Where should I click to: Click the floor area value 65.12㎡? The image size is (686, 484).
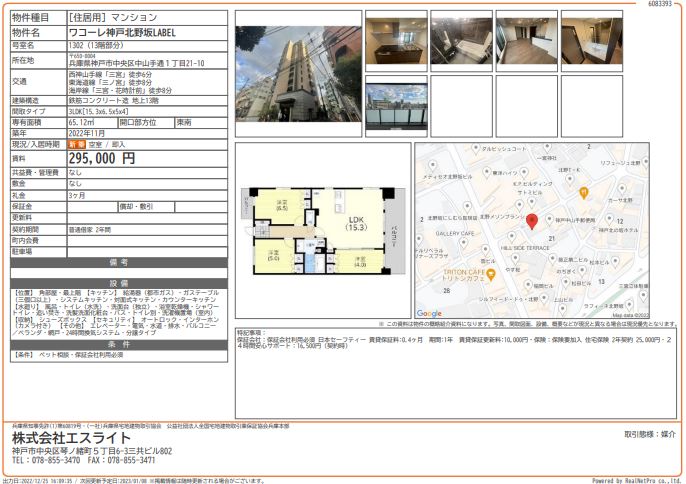[81, 123]
